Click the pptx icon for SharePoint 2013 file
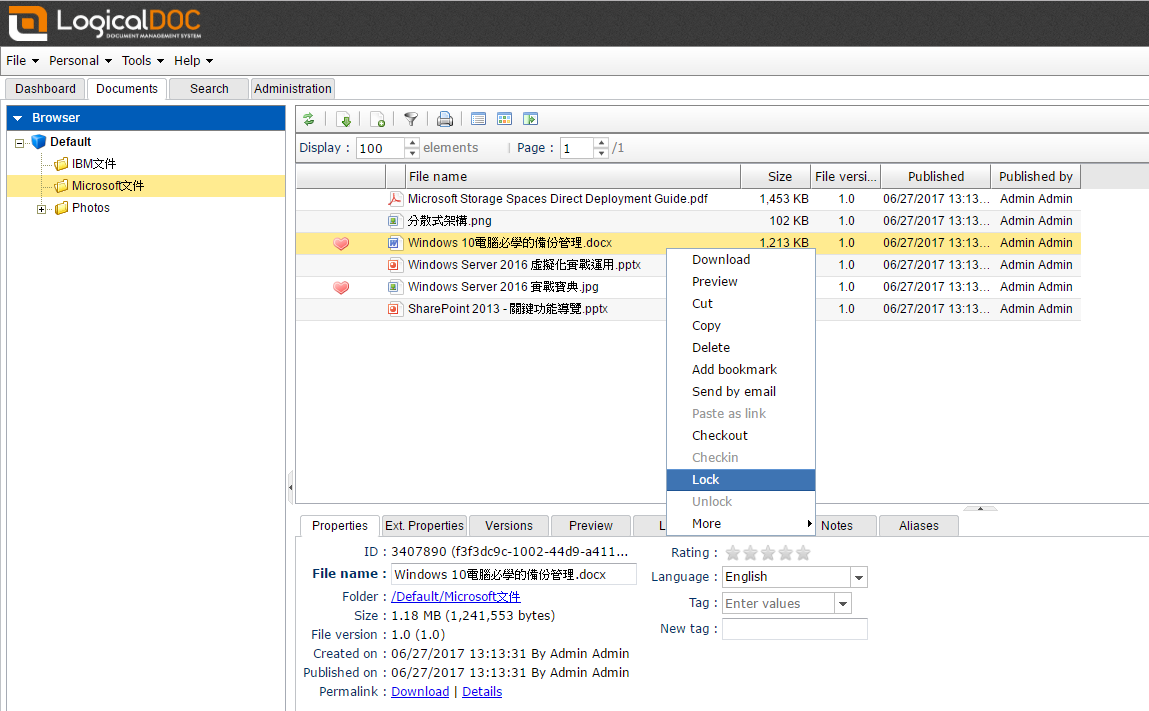Viewport: 1149px width, 711px height. (x=395, y=309)
